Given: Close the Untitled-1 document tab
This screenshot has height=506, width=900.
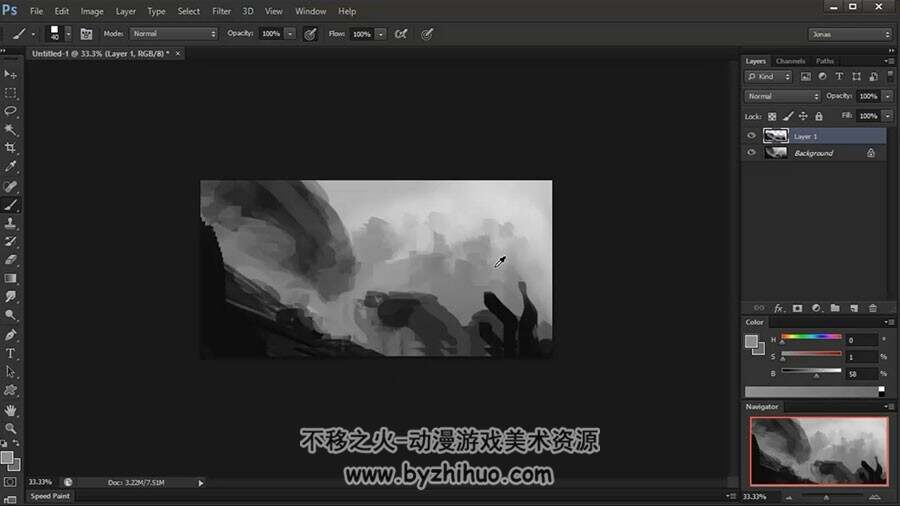Looking at the screenshot, I should (x=178, y=53).
